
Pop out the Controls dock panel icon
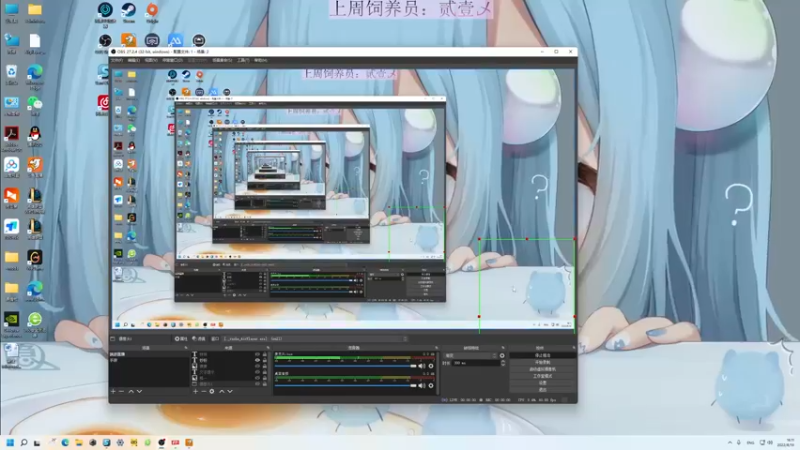[574, 347]
